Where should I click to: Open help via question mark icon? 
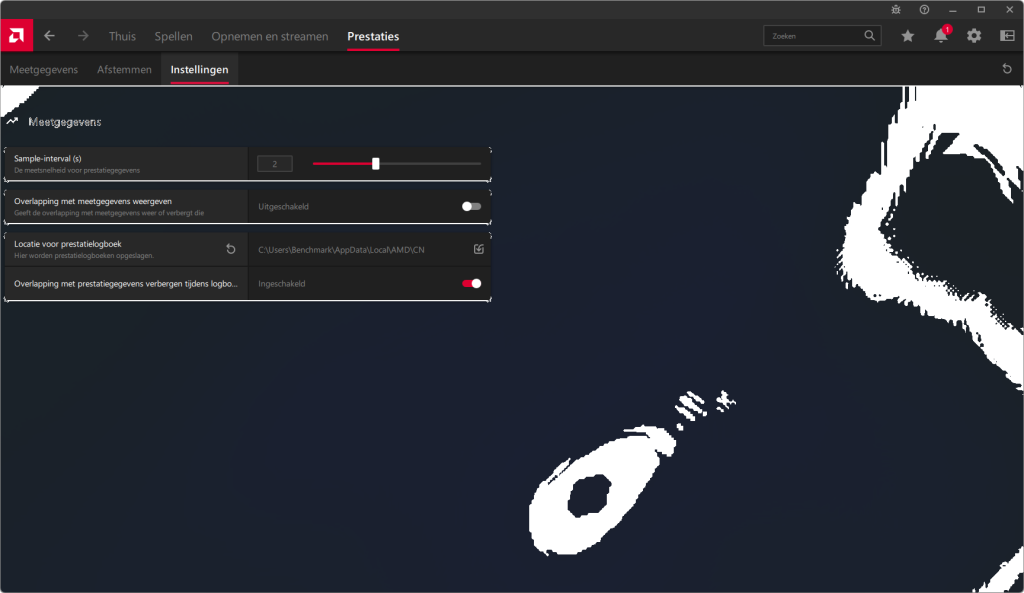924,9
